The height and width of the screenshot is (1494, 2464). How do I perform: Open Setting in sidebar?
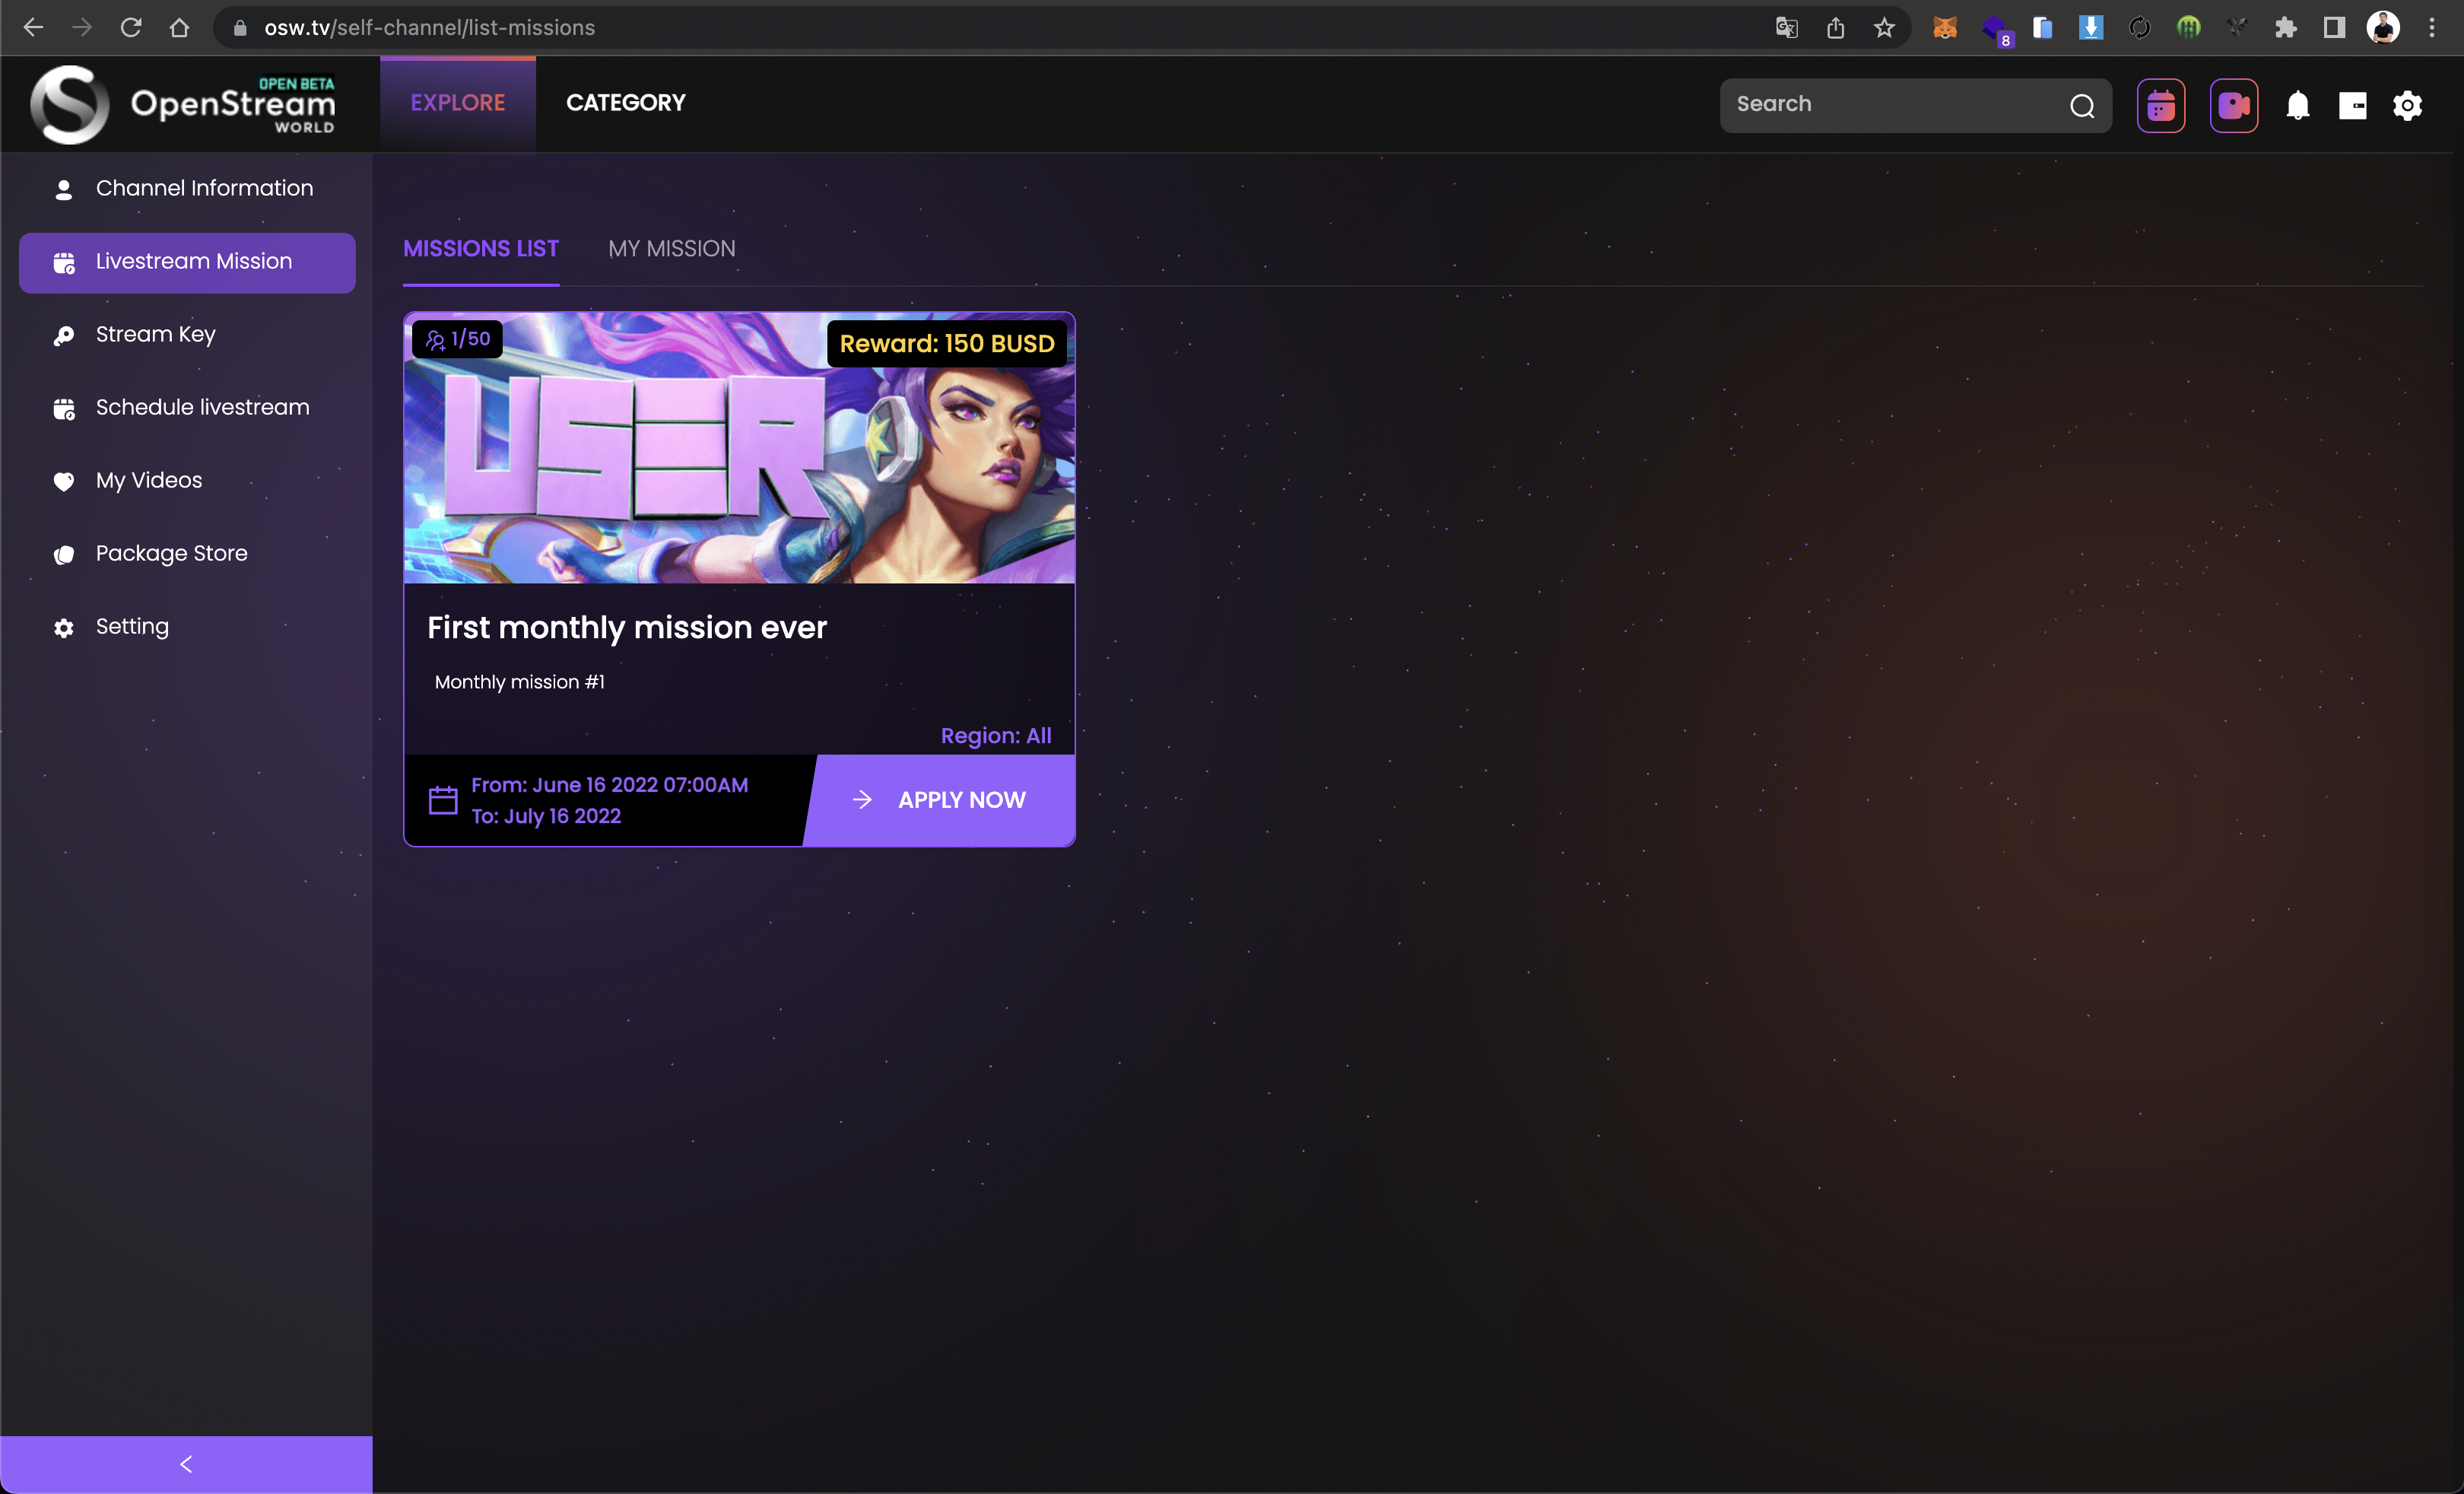(x=187, y=627)
